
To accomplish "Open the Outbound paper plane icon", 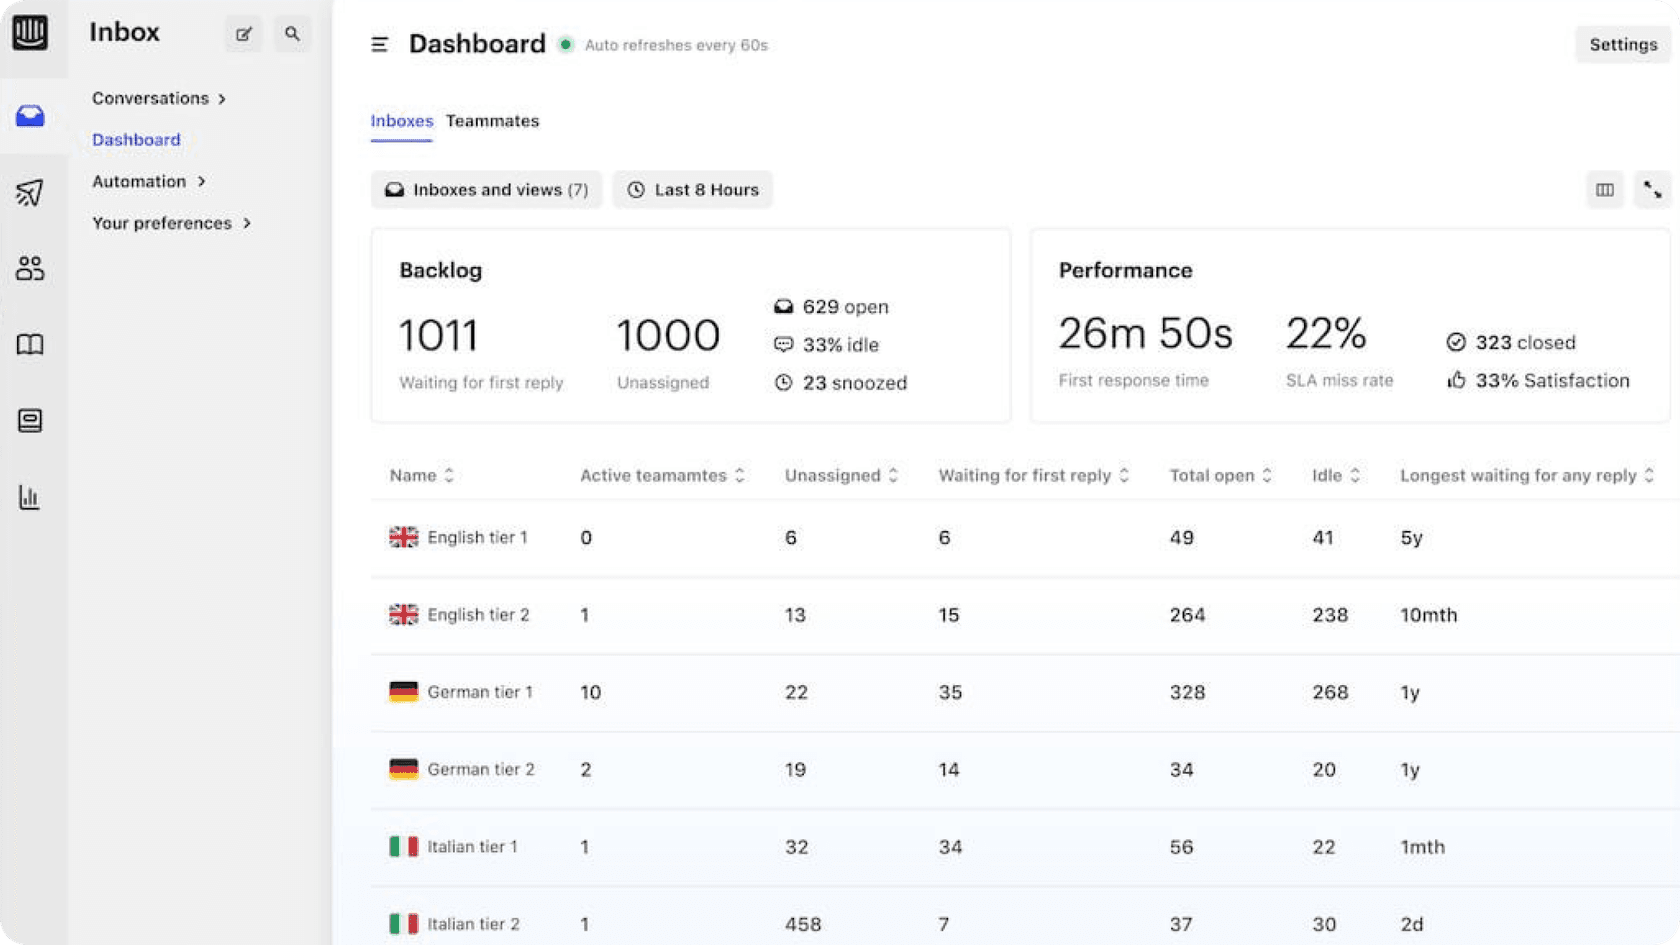I will coord(30,192).
